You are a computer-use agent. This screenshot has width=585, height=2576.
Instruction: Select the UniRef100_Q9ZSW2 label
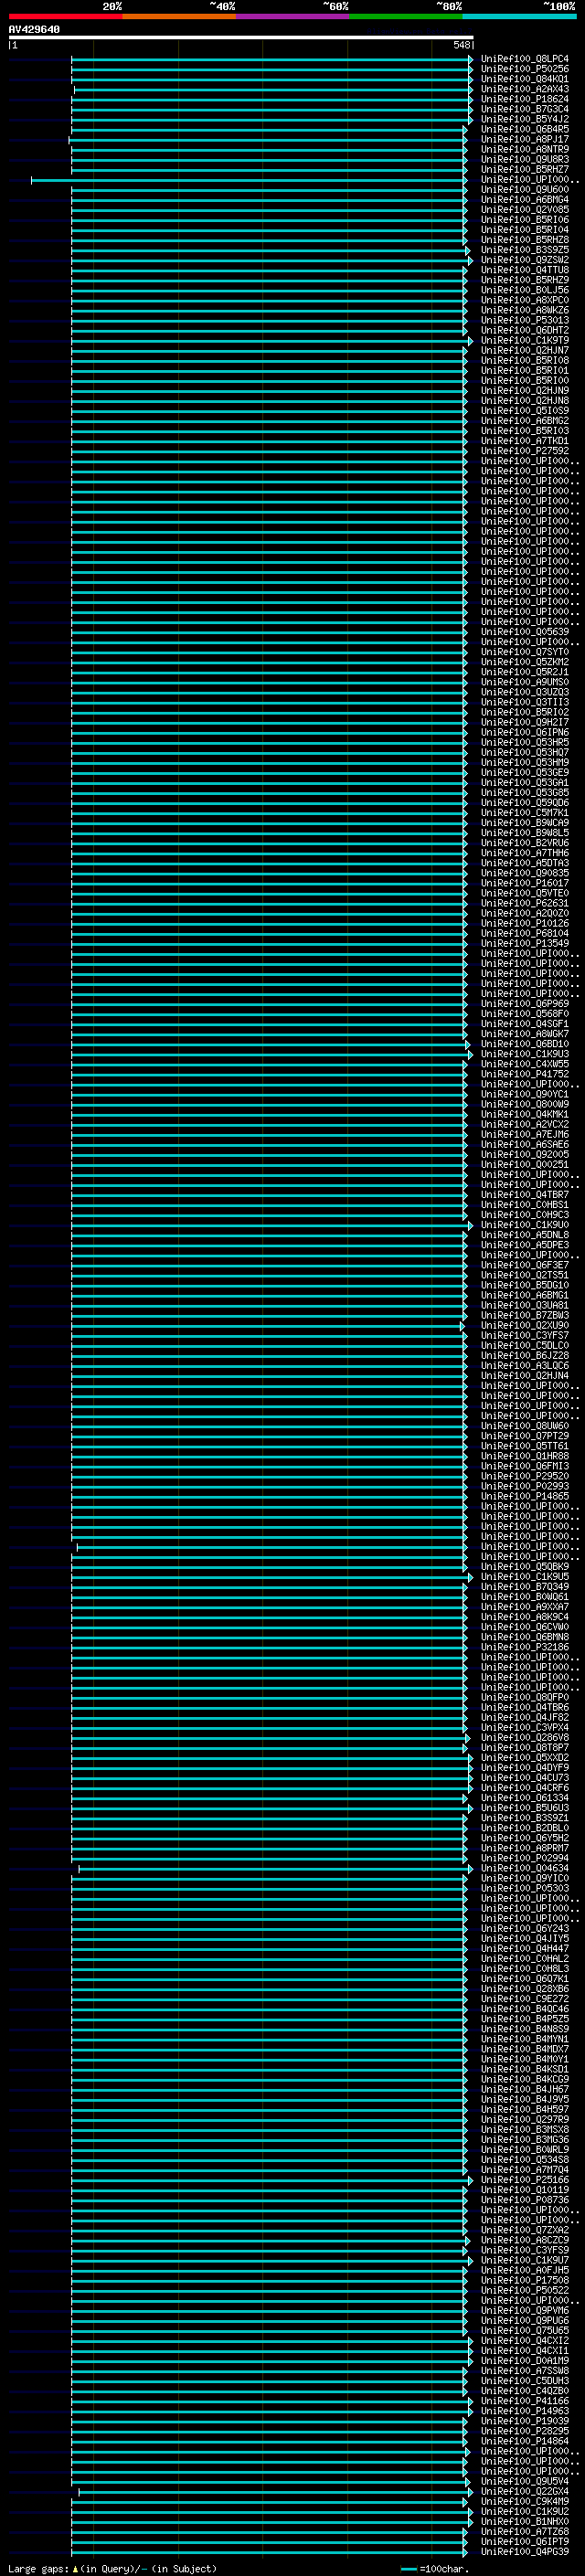[x=524, y=260]
